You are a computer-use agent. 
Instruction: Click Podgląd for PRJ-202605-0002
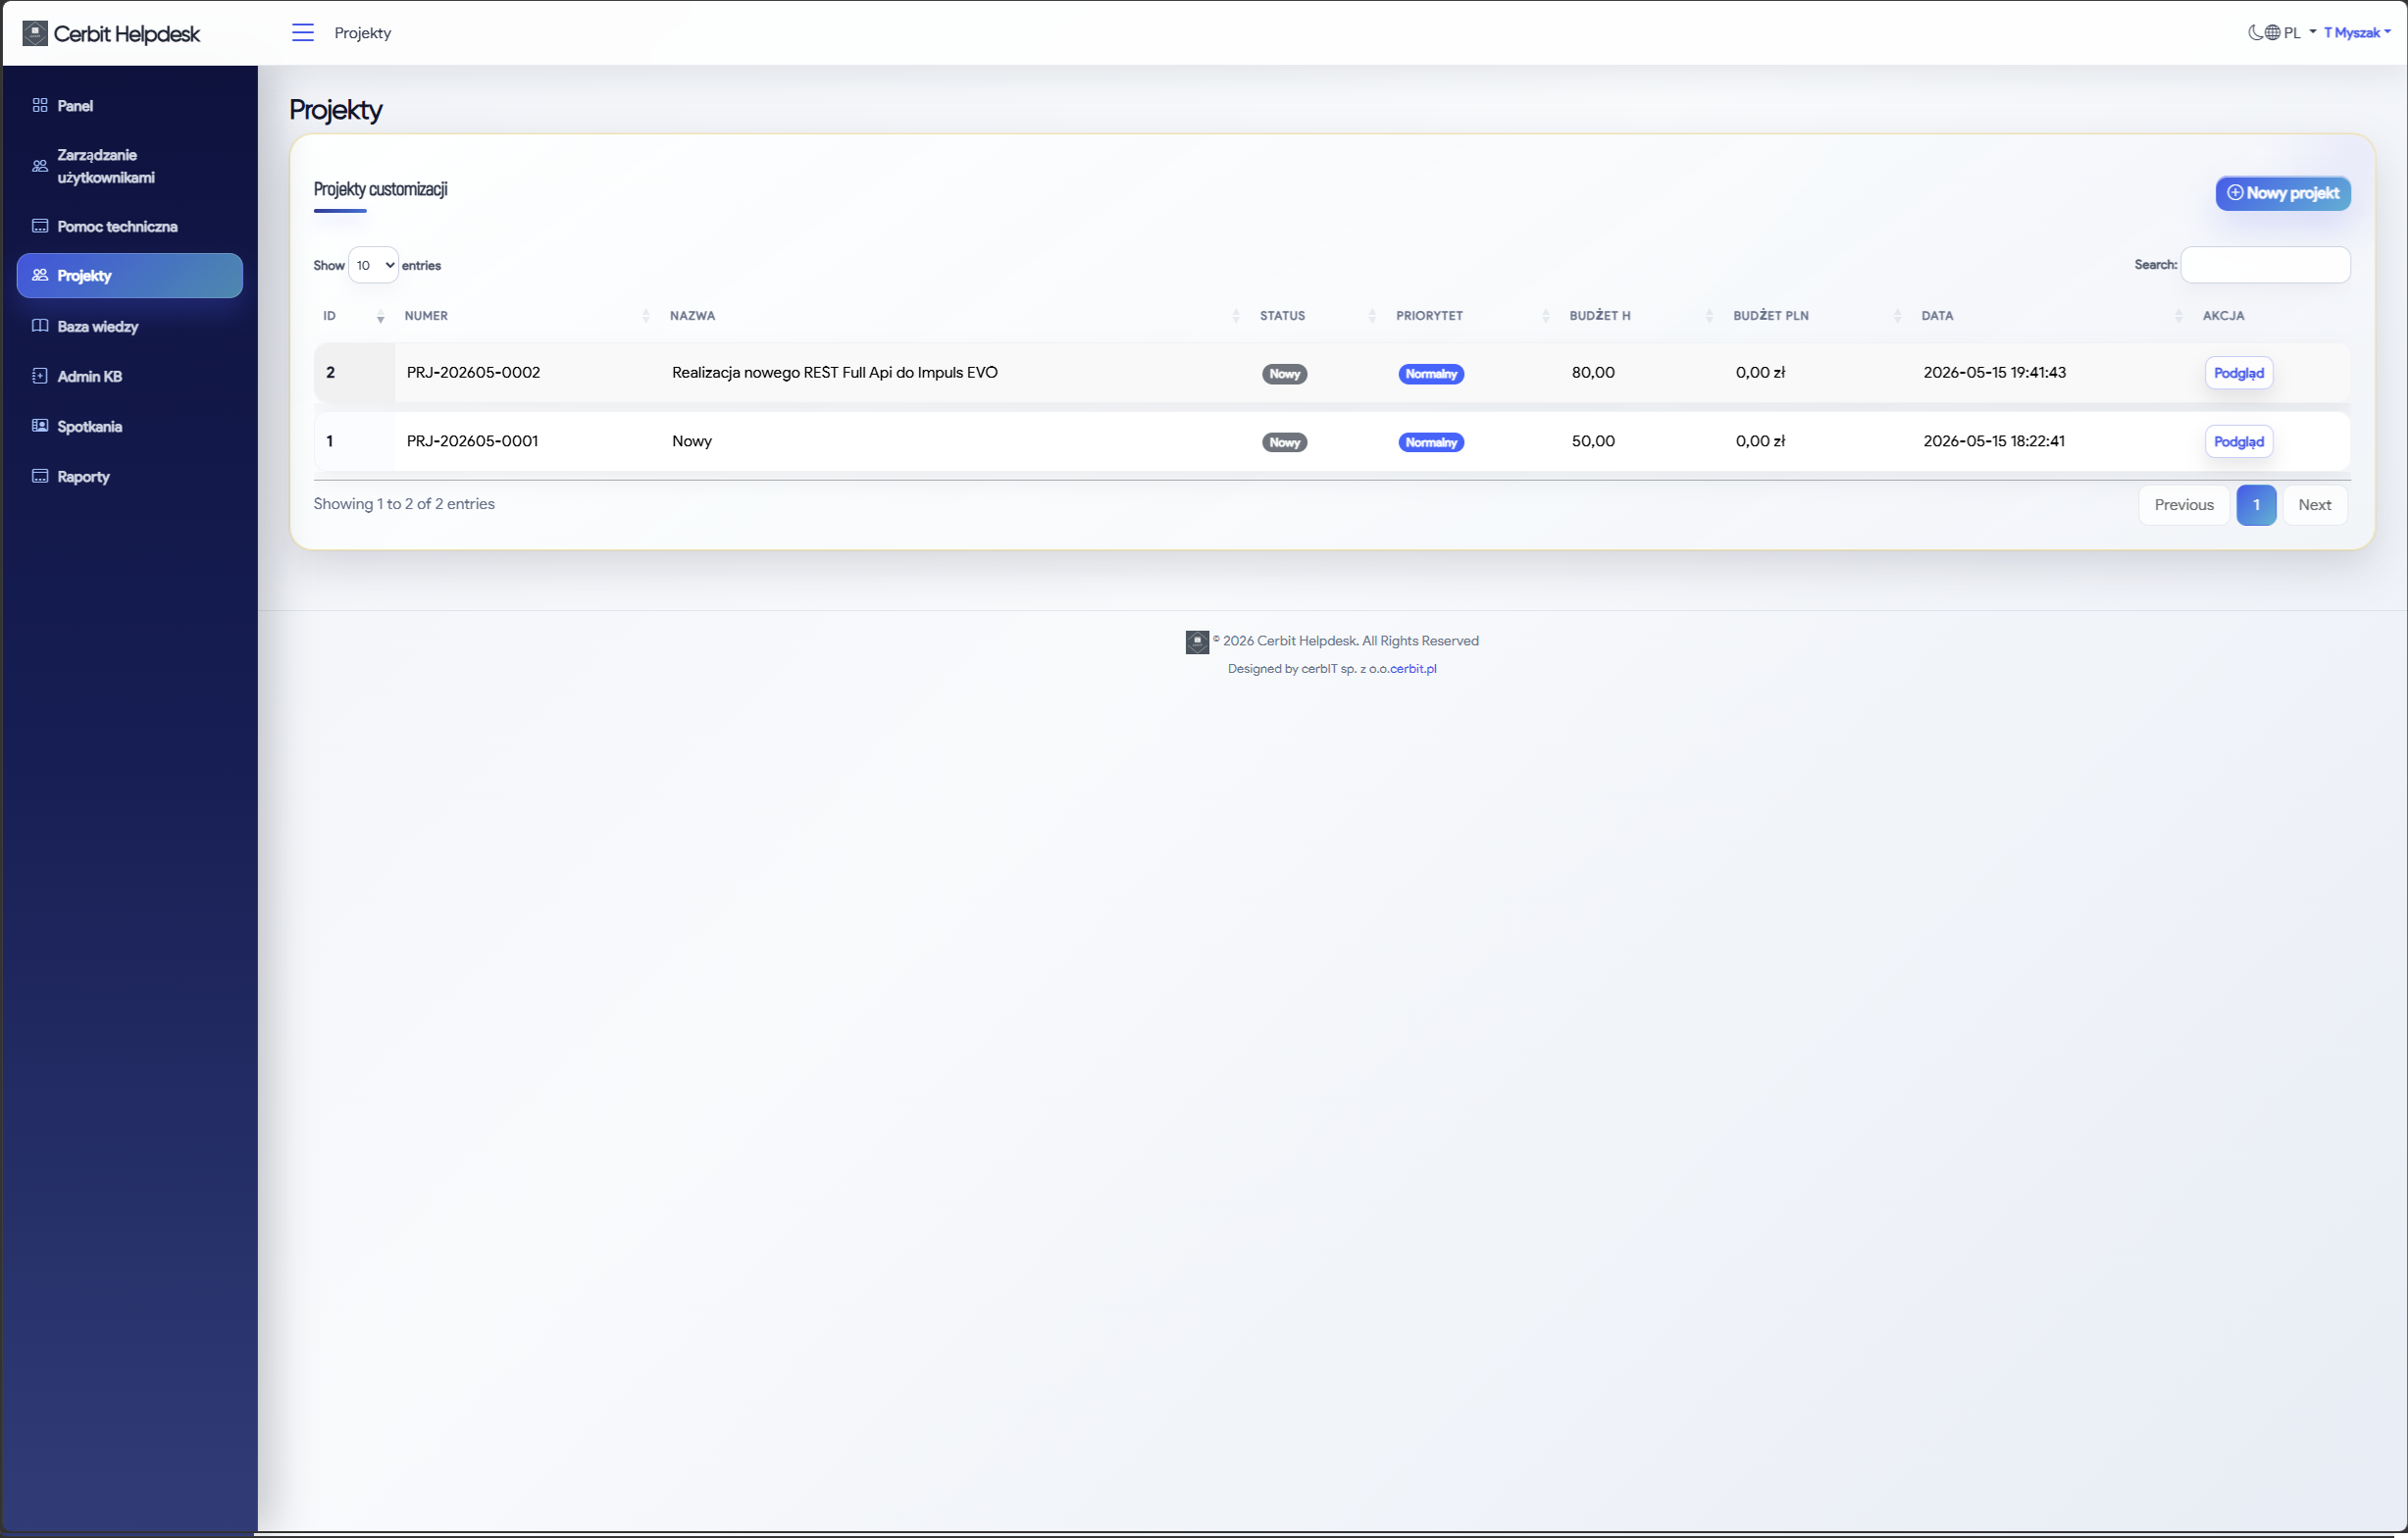(2238, 373)
